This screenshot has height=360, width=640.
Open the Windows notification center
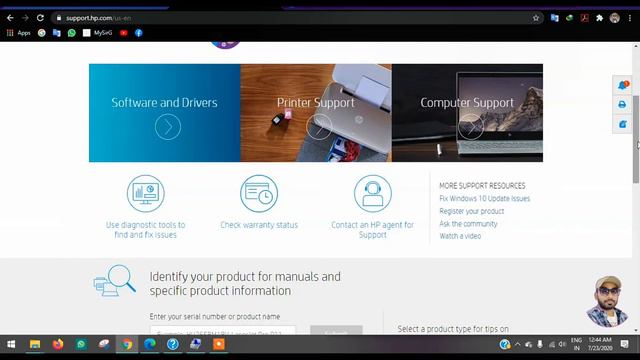point(624,344)
